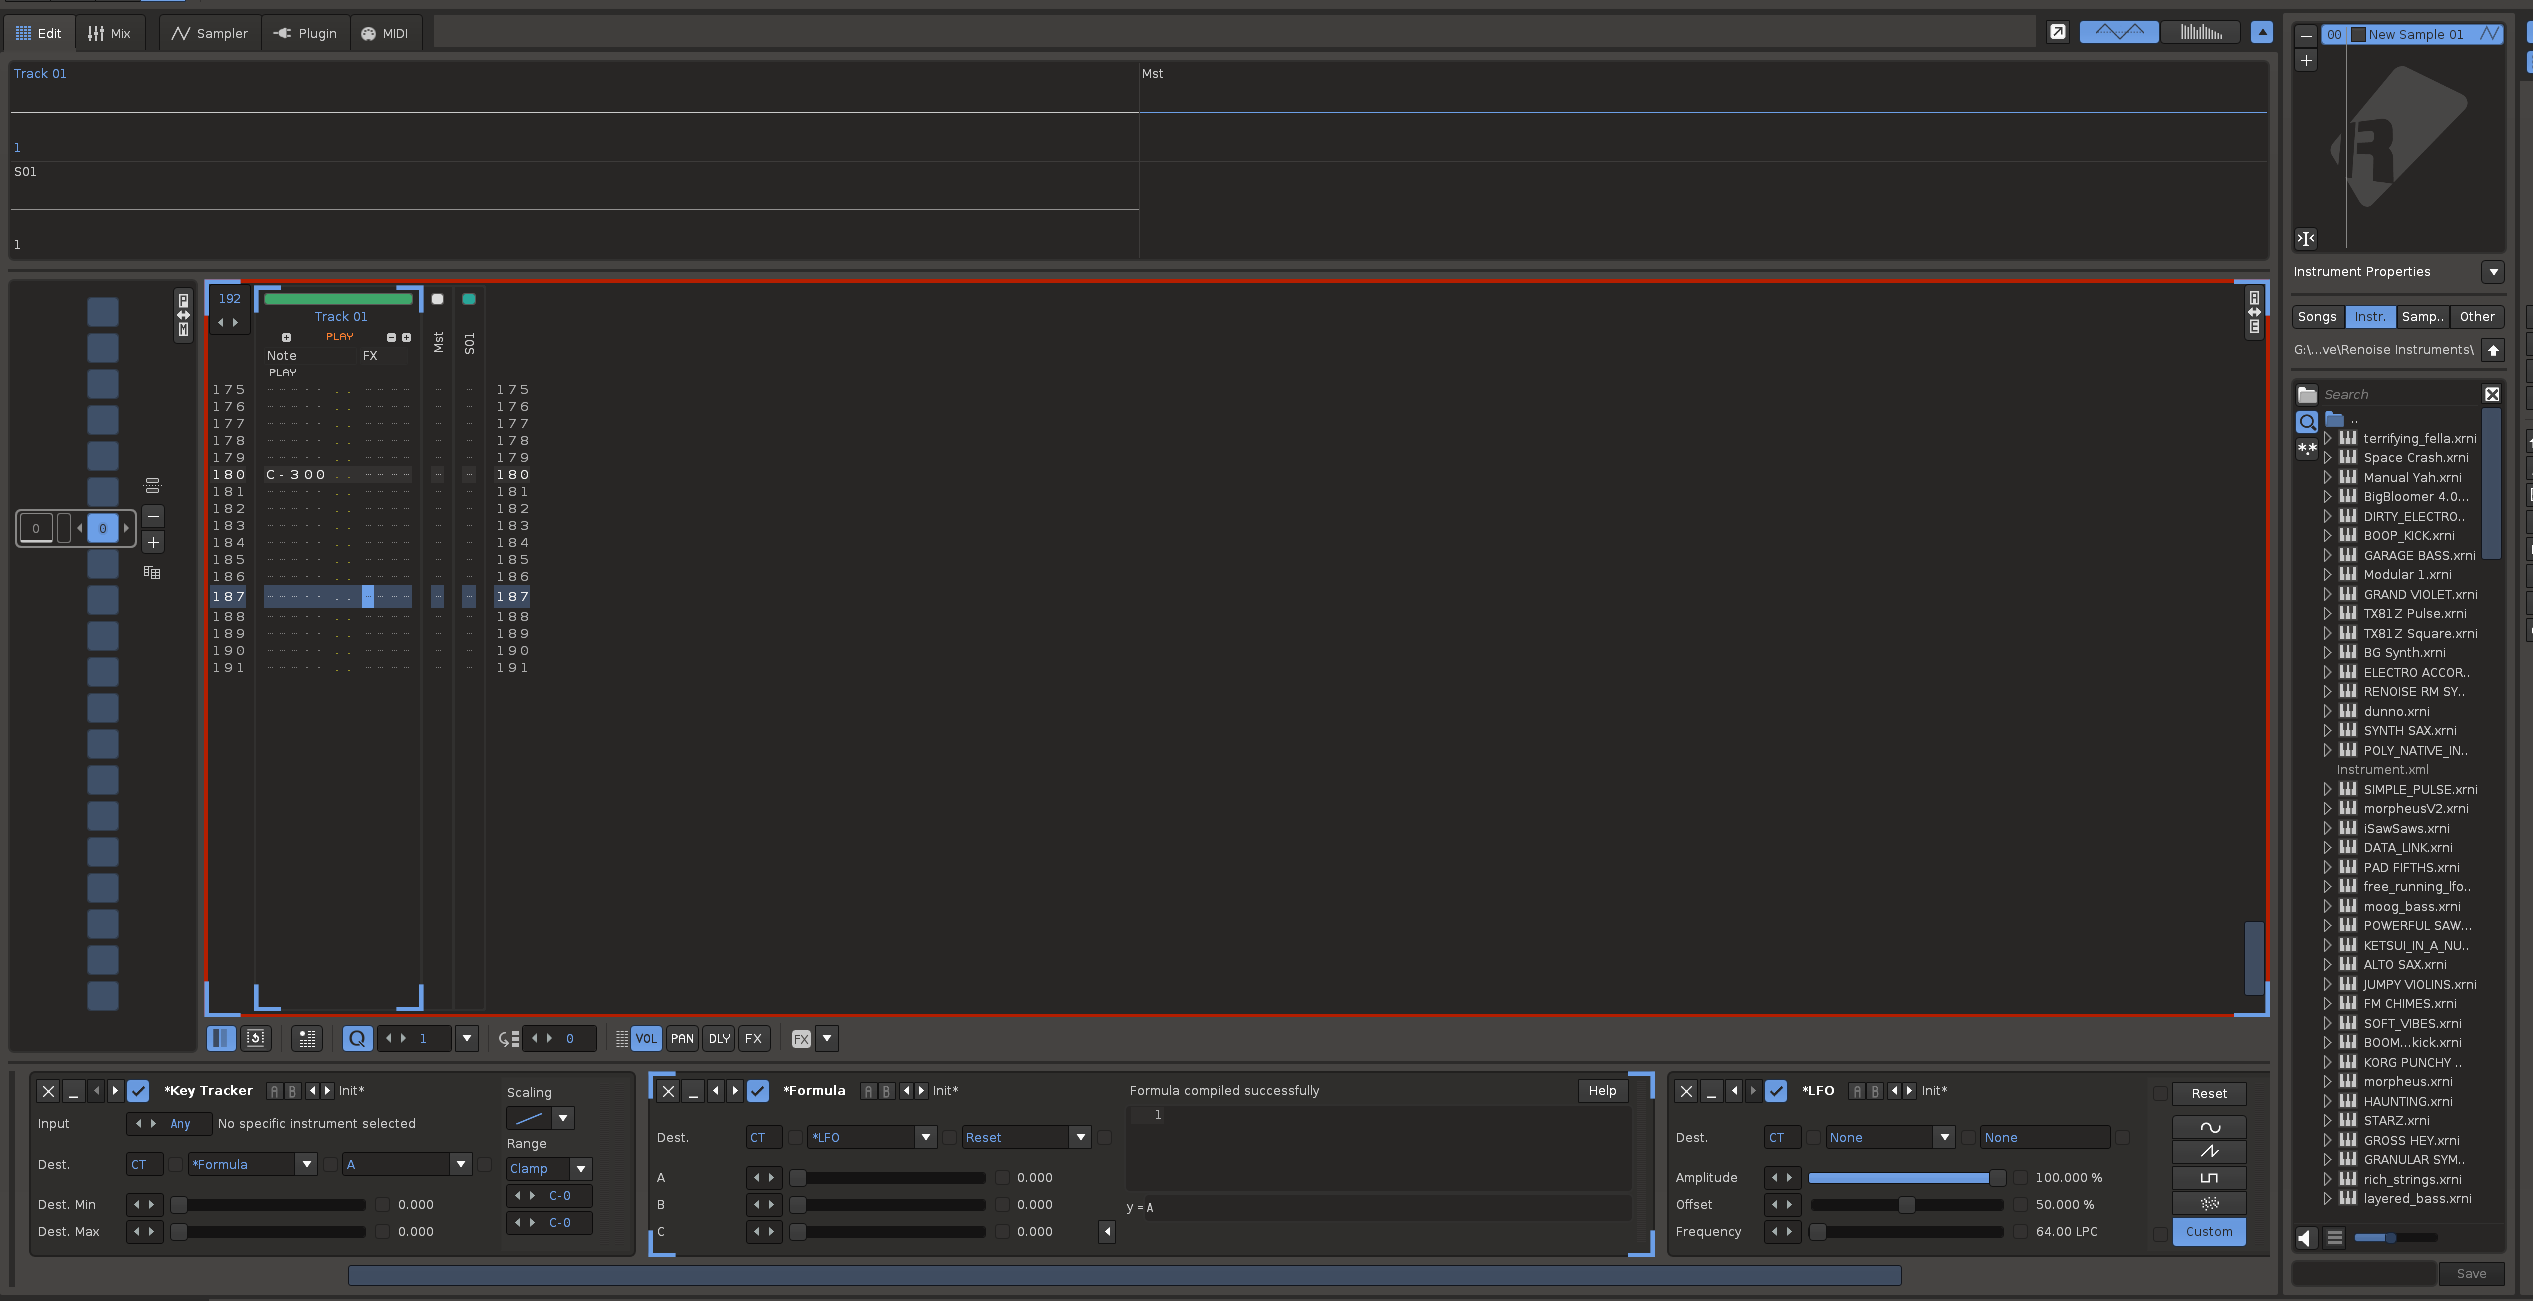Switch to the Sampler tab
This screenshot has width=2533, height=1301.
[209, 33]
